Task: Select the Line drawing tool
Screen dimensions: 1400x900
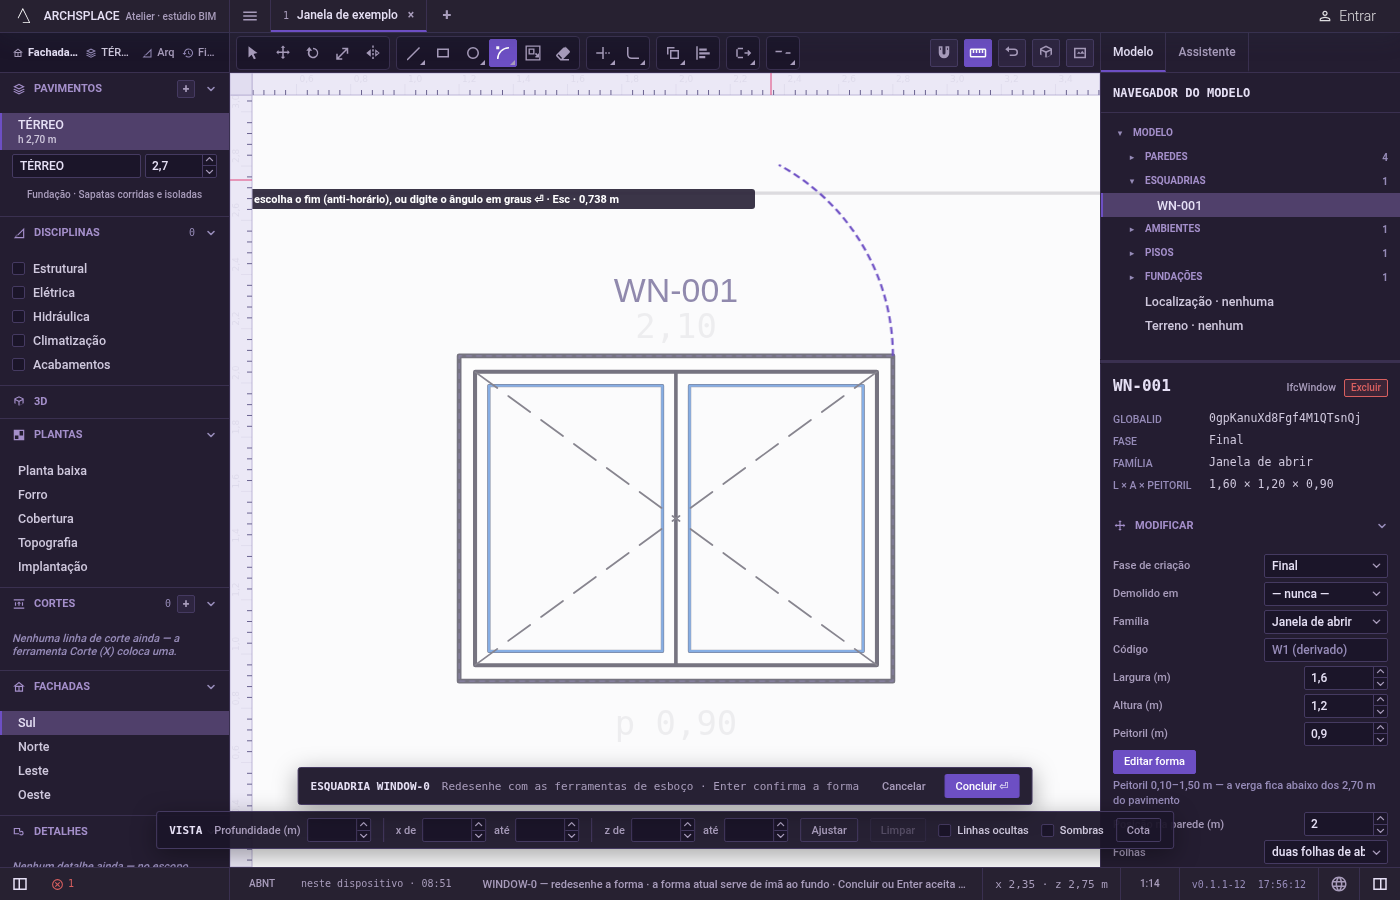Action: pyautogui.click(x=413, y=53)
